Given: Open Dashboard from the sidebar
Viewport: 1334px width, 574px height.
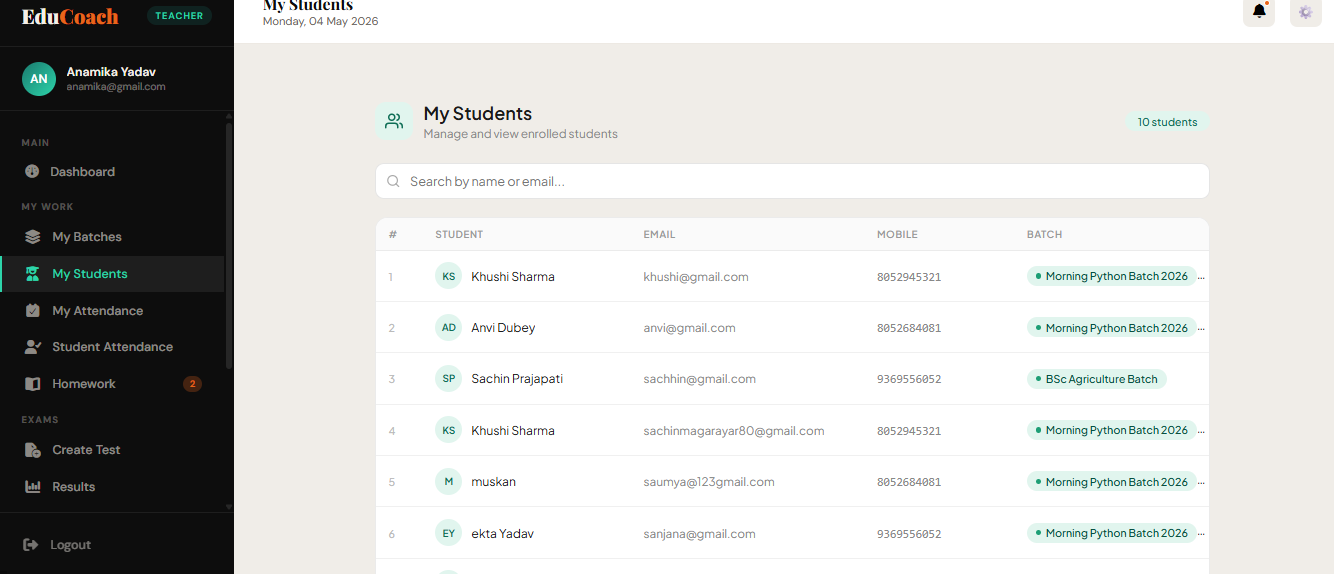Looking at the screenshot, I should pos(112,172).
